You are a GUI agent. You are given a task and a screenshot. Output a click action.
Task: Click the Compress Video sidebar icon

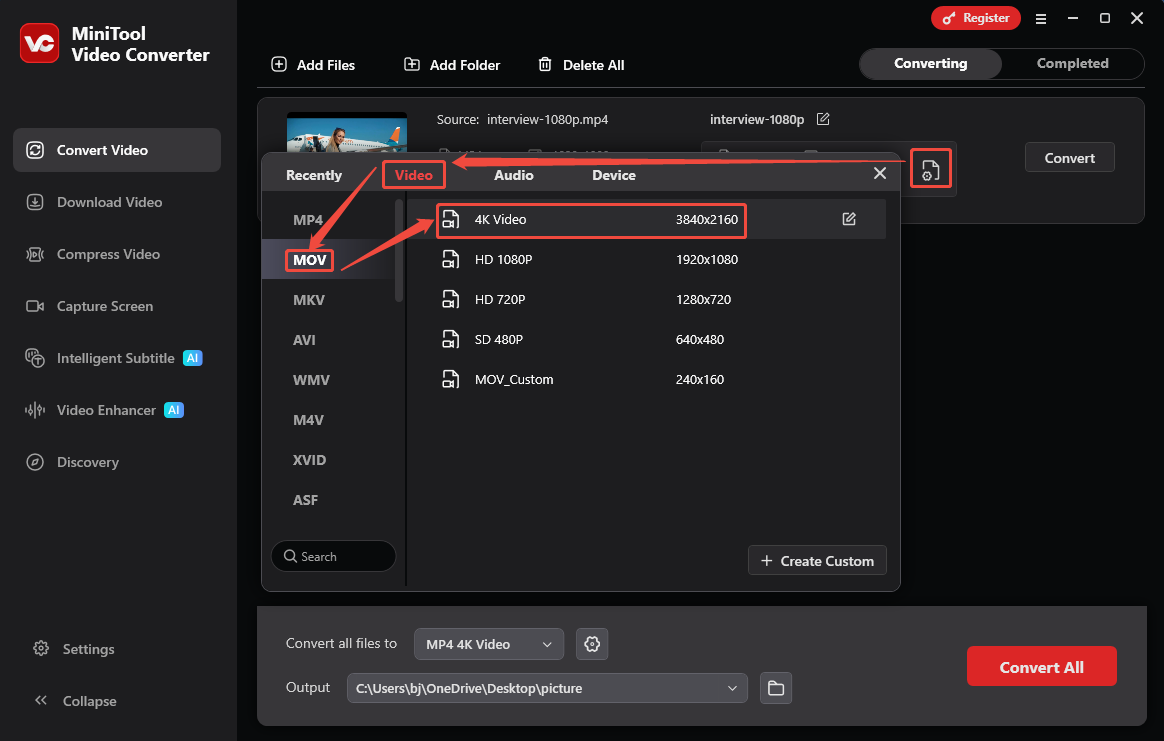(x=35, y=254)
